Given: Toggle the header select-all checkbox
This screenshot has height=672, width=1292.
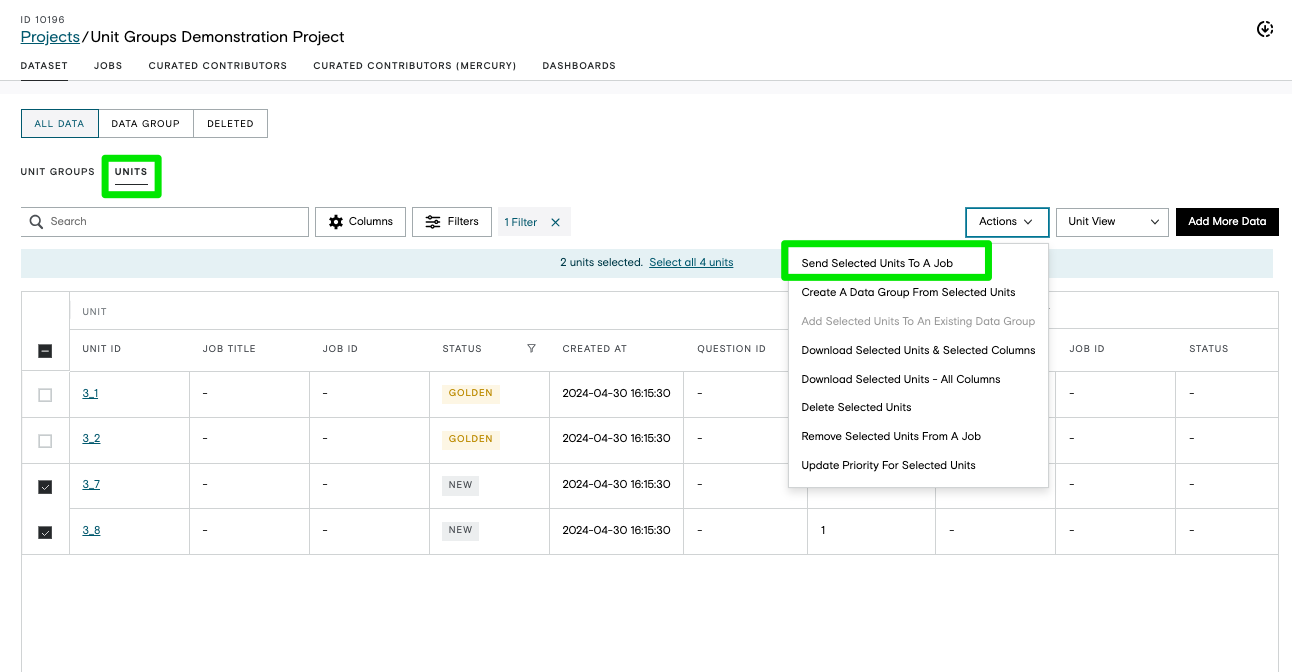Looking at the screenshot, I should click(45, 351).
